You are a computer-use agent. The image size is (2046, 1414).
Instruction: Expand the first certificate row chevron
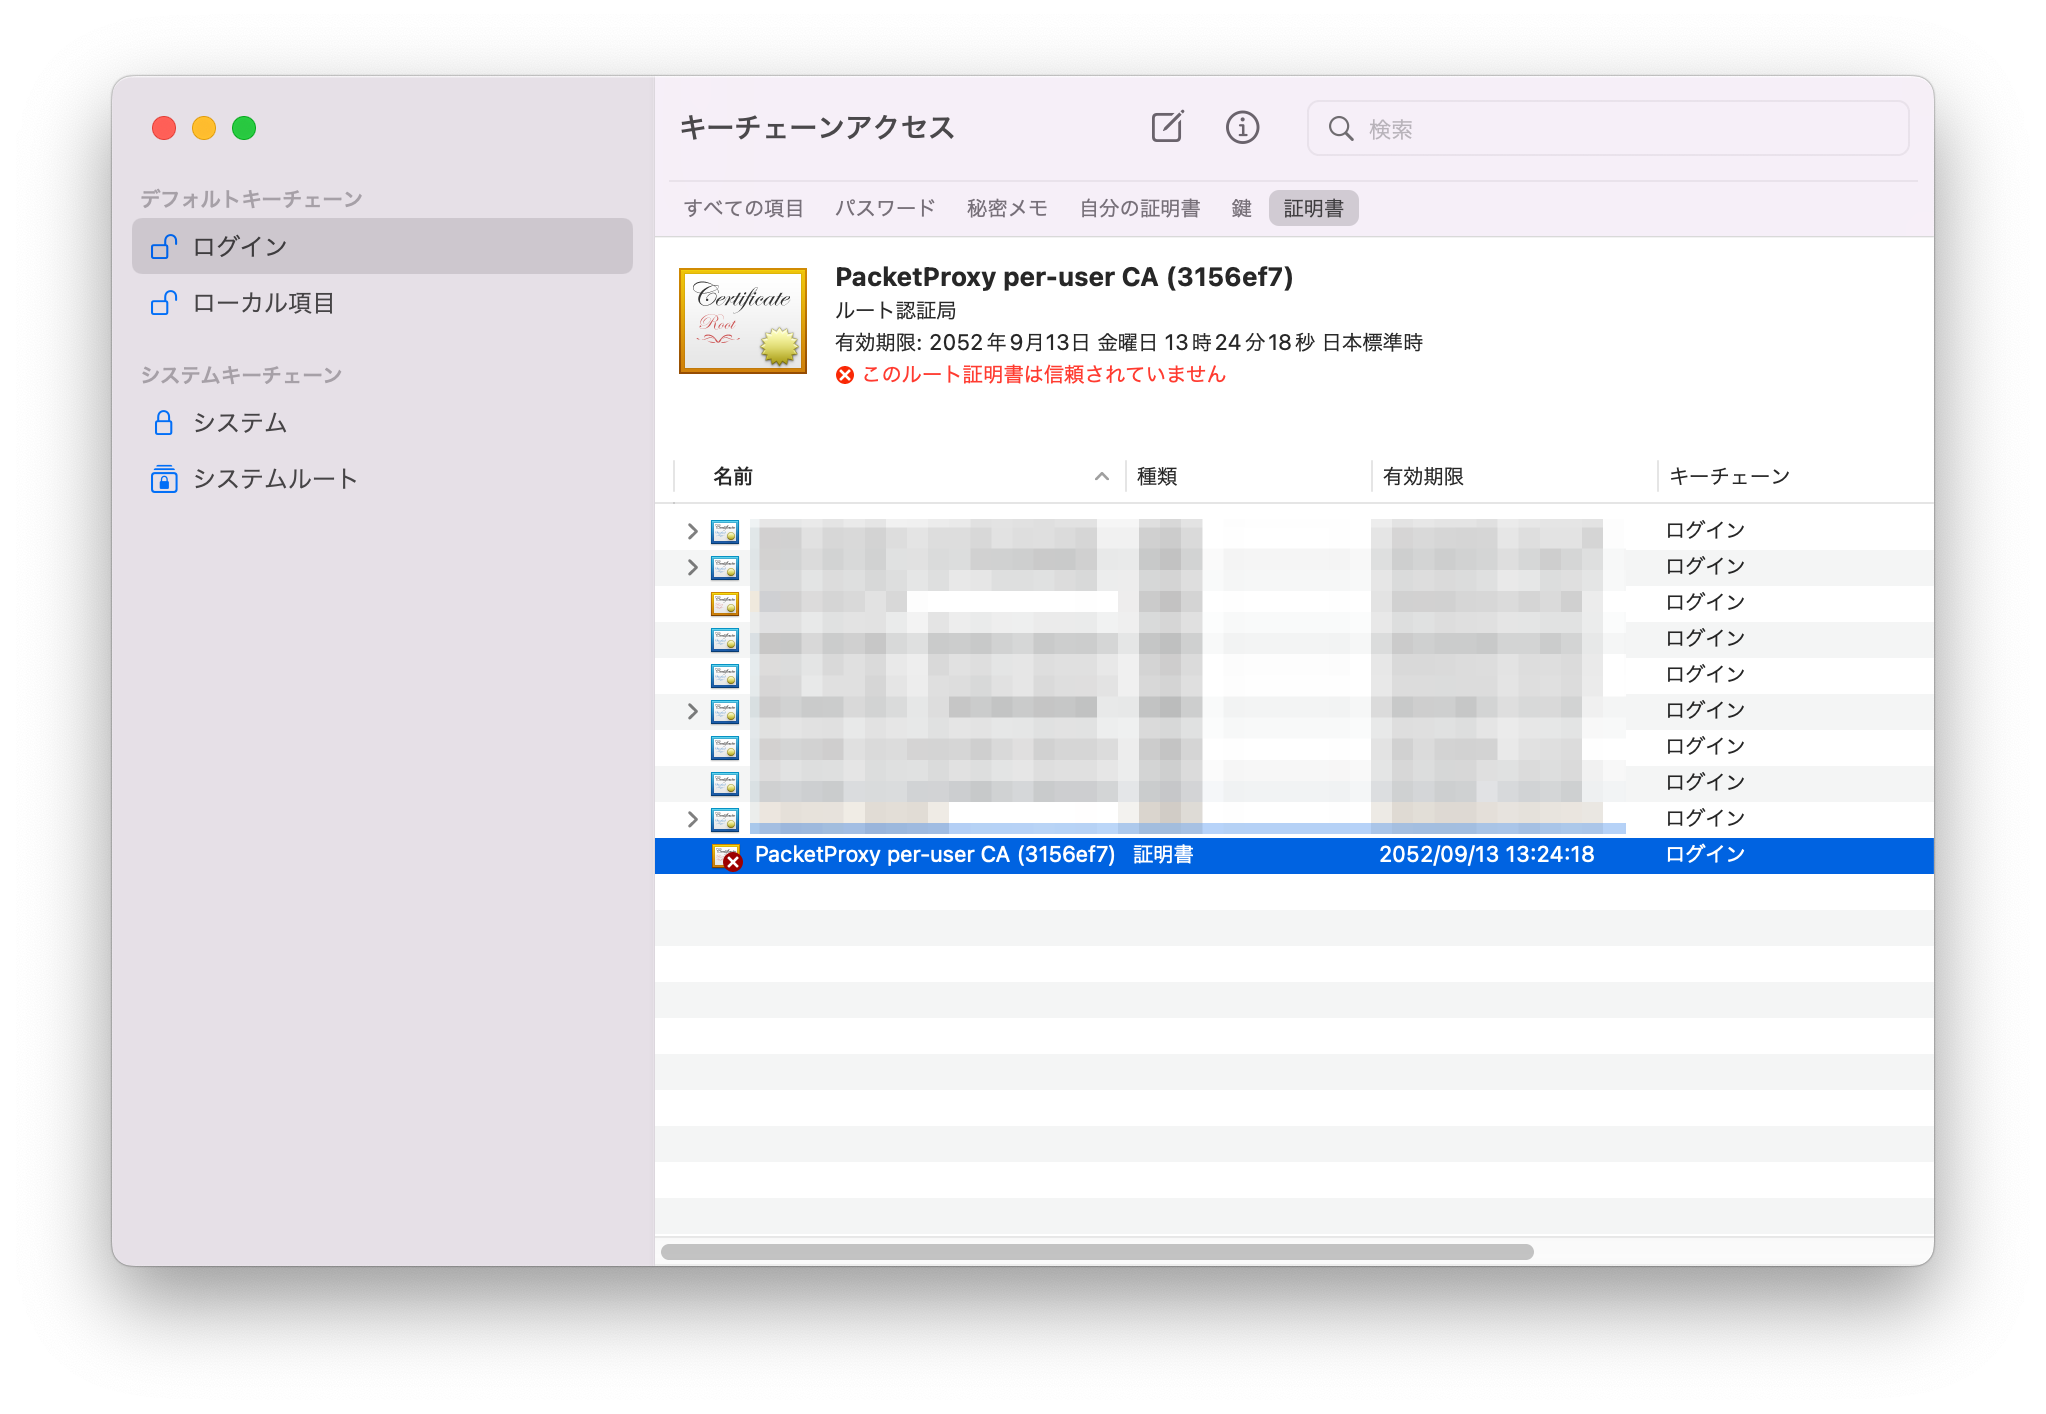click(692, 531)
